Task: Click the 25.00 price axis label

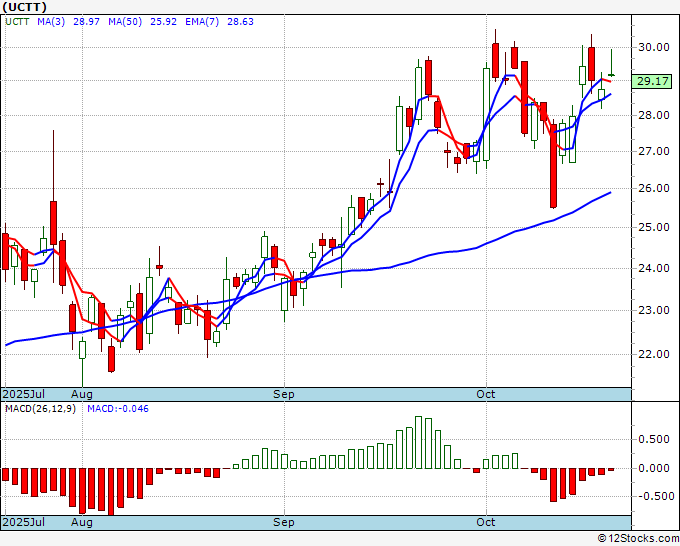Action: pyautogui.click(x=654, y=227)
